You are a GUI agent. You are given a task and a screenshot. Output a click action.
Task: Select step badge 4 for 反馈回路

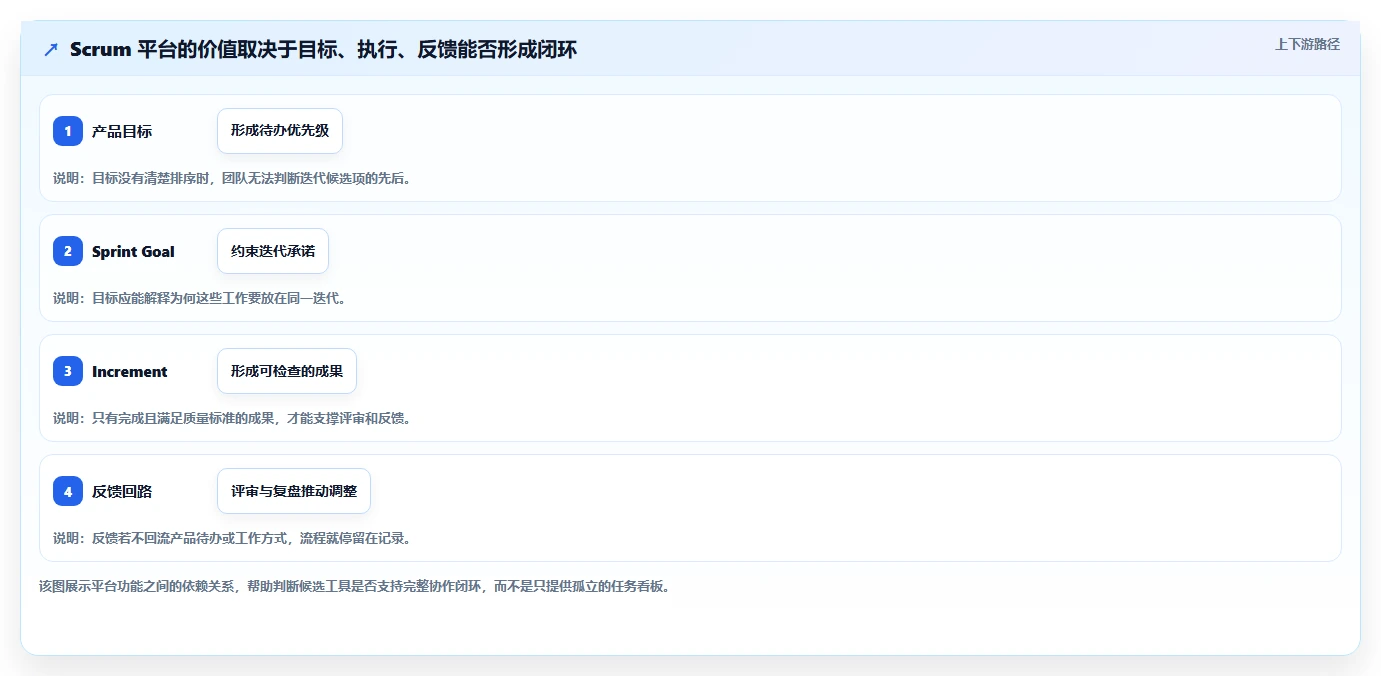tap(68, 491)
